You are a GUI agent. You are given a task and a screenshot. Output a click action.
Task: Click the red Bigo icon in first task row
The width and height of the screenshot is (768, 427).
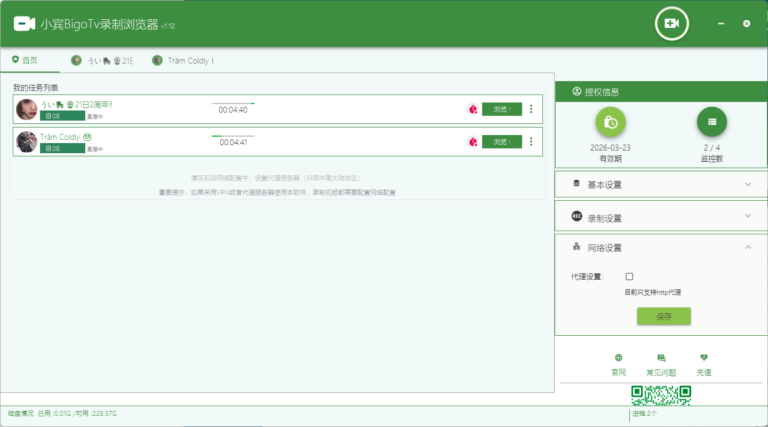click(x=471, y=110)
